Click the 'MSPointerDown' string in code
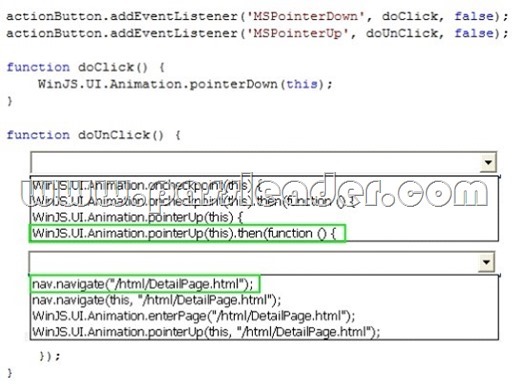The height and width of the screenshot is (390, 522). 305,16
